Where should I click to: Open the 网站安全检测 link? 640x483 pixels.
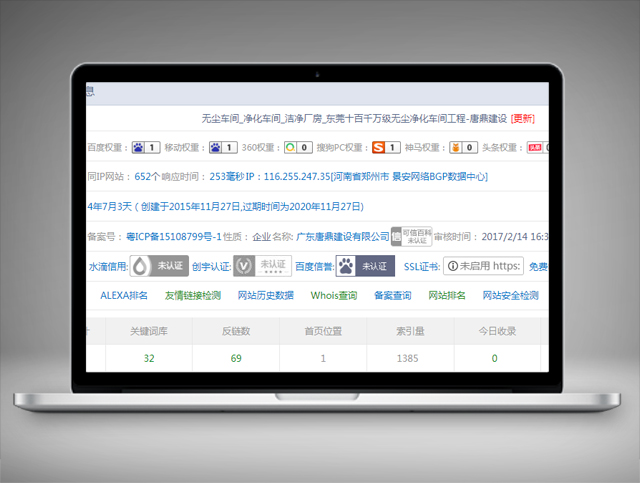click(511, 295)
